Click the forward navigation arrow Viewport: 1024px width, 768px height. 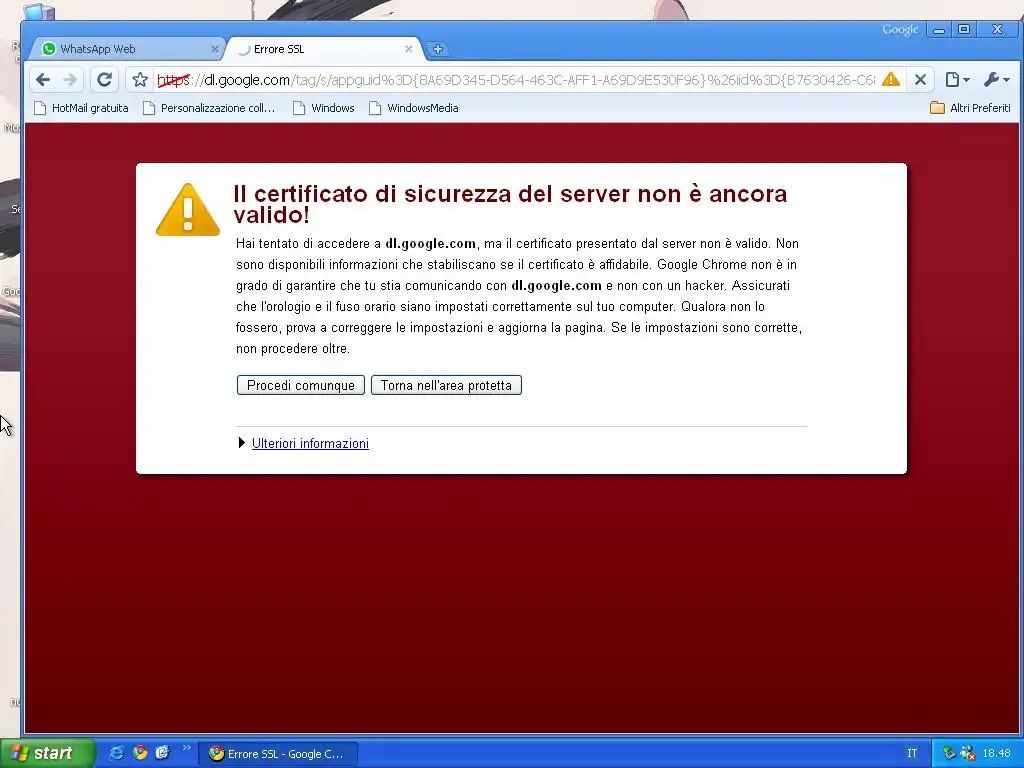[x=70, y=80]
